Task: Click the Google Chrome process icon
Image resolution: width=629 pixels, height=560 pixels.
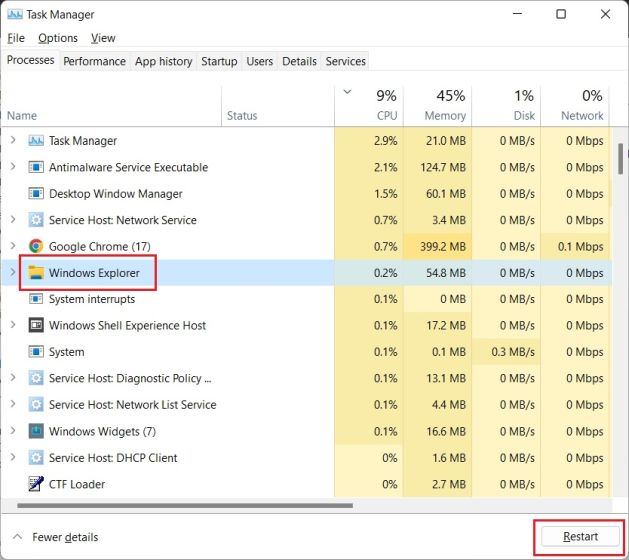Action: click(36, 246)
